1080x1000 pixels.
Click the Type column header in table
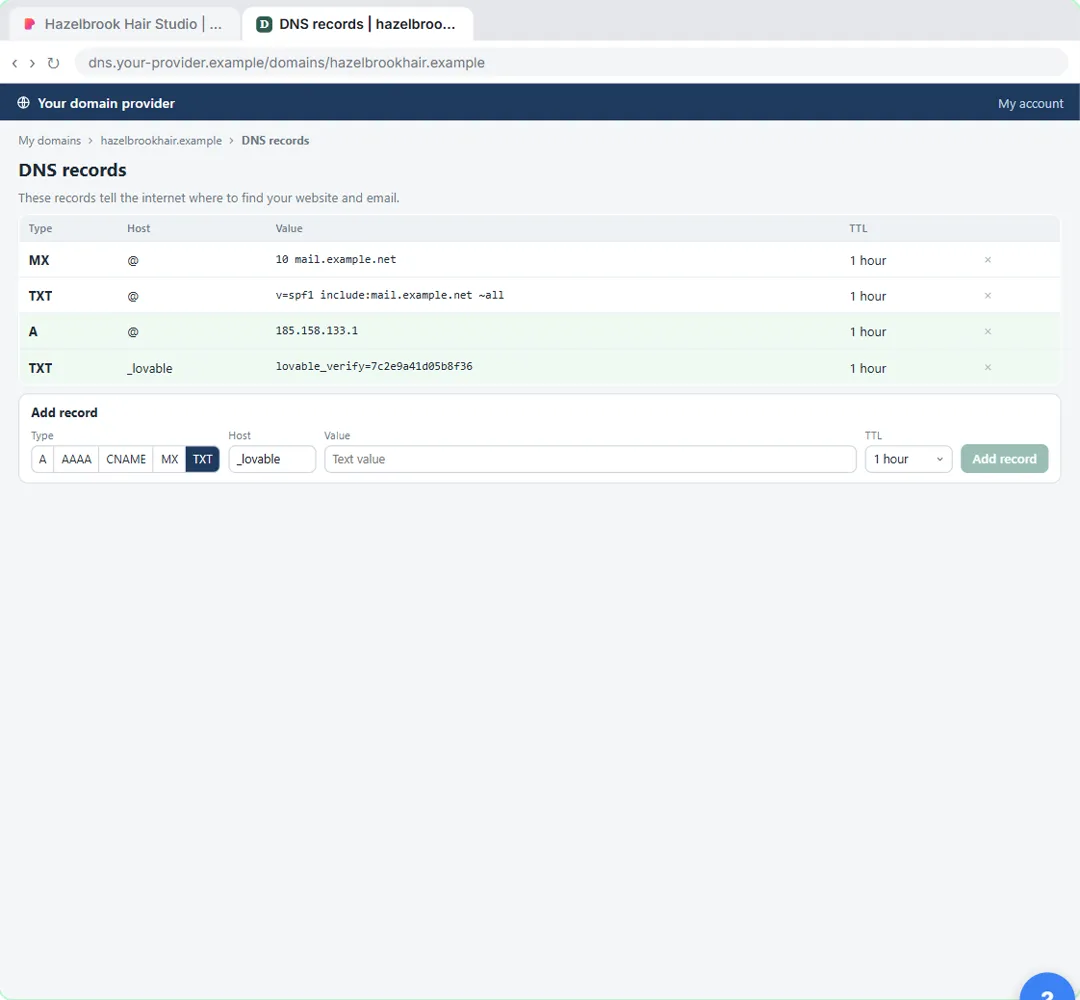click(x=40, y=229)
